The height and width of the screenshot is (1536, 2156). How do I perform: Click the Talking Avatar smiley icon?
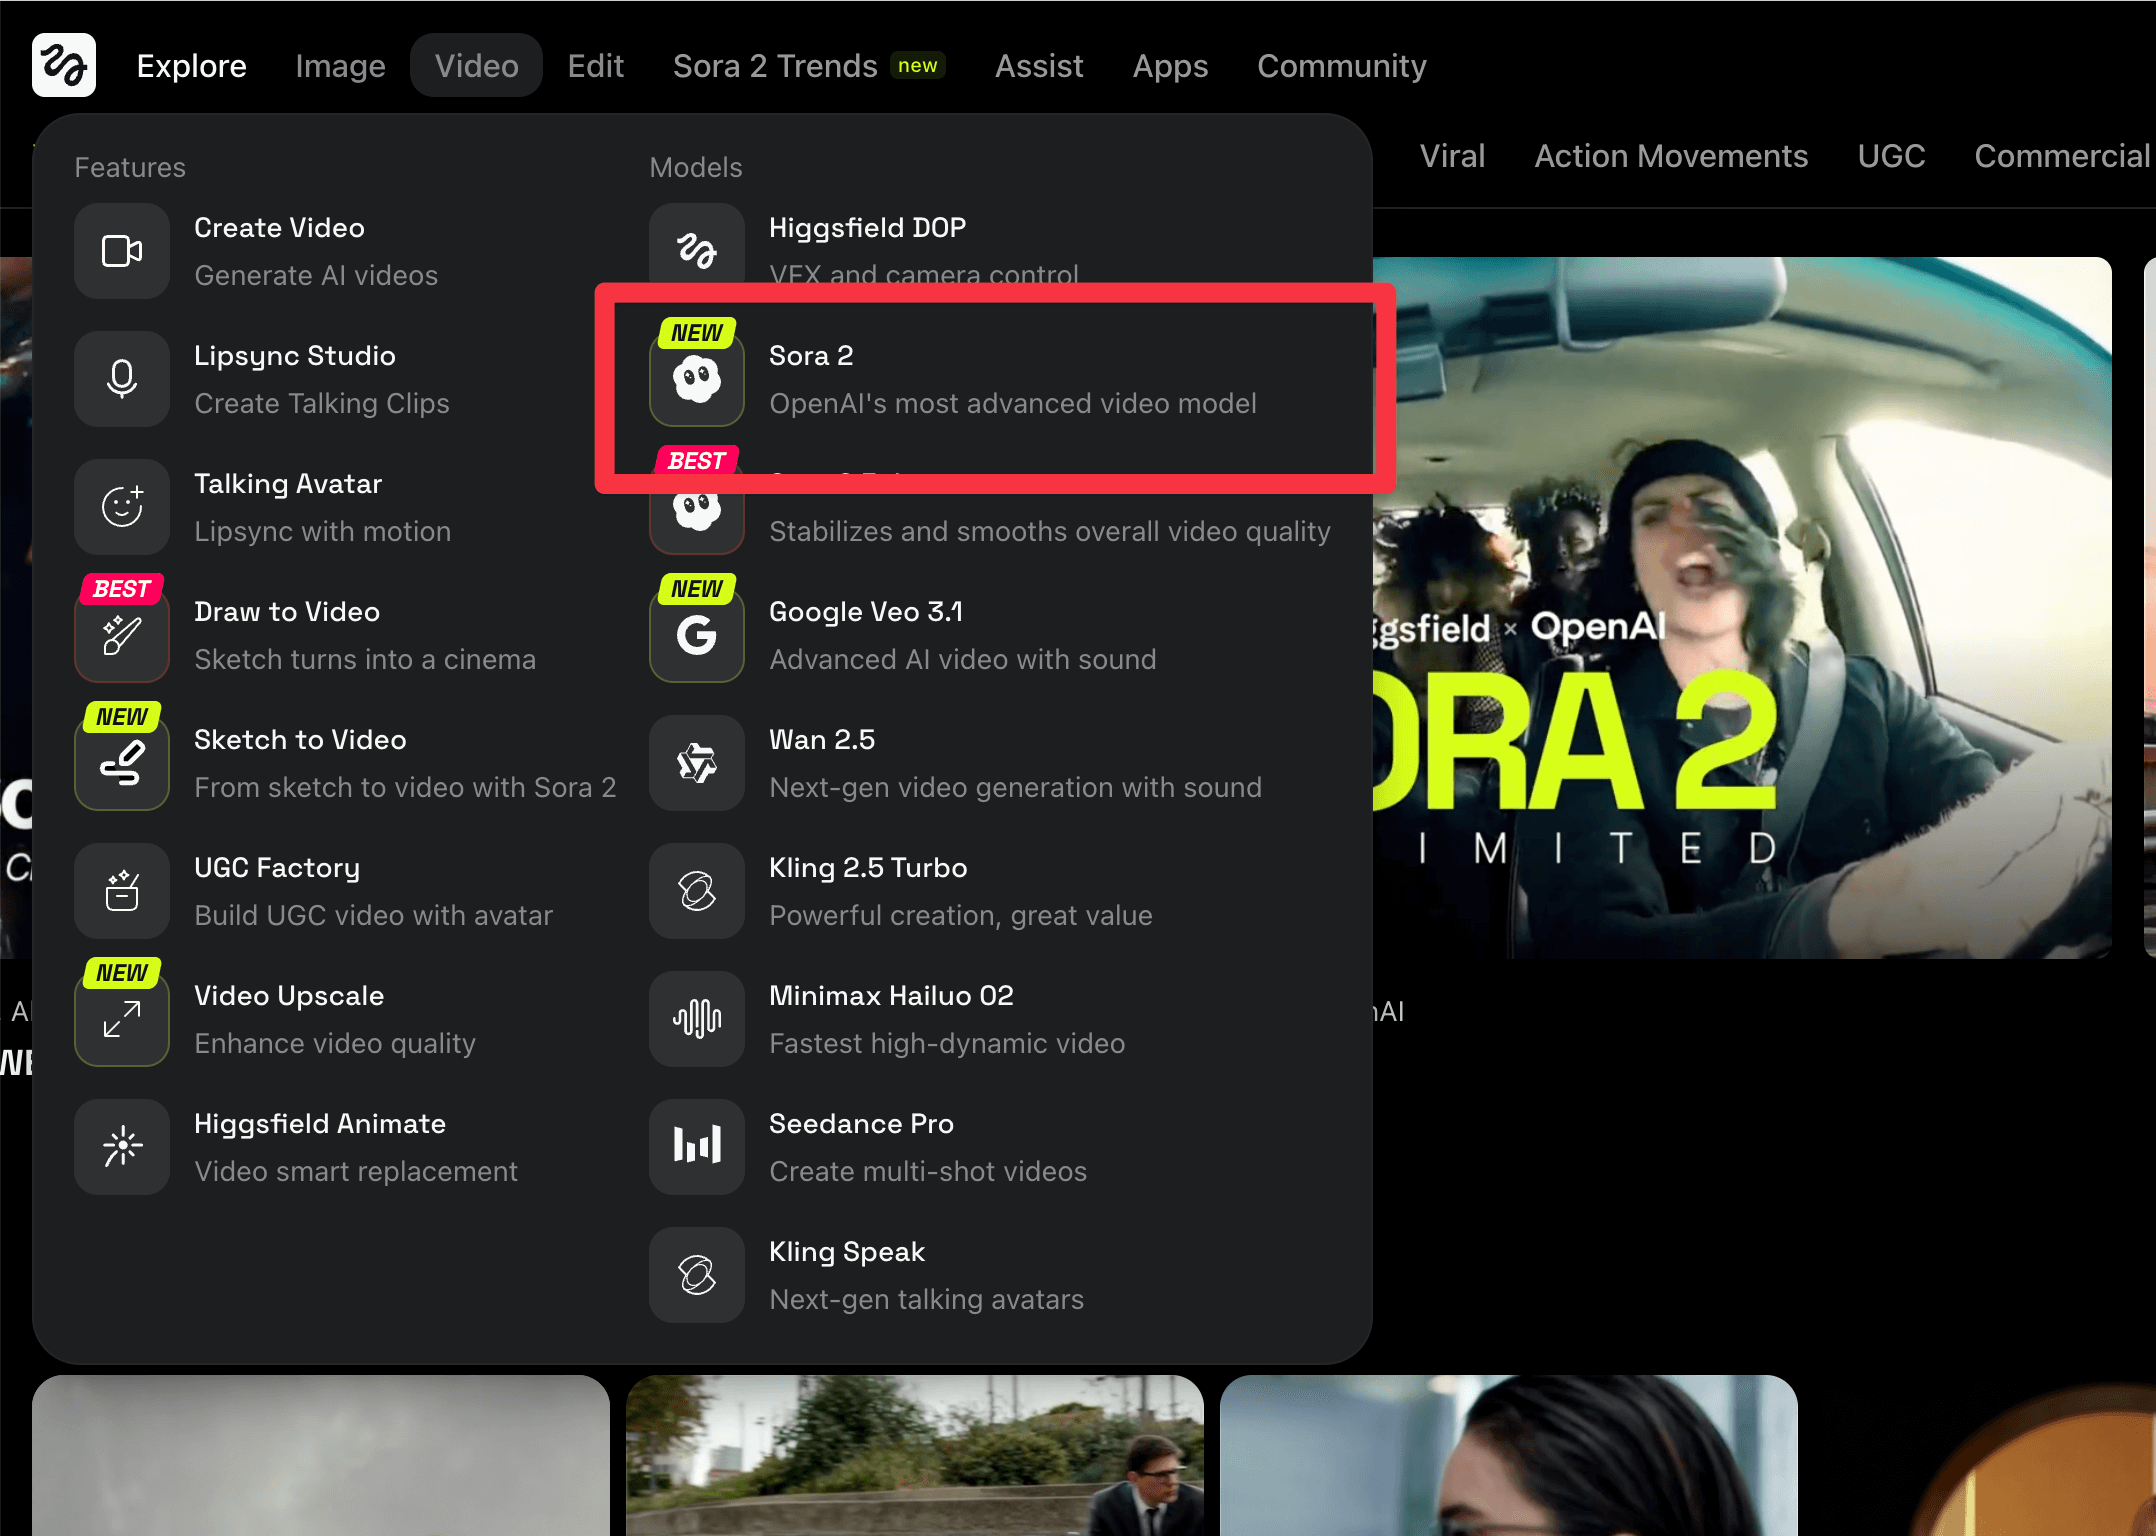point(122,507)
